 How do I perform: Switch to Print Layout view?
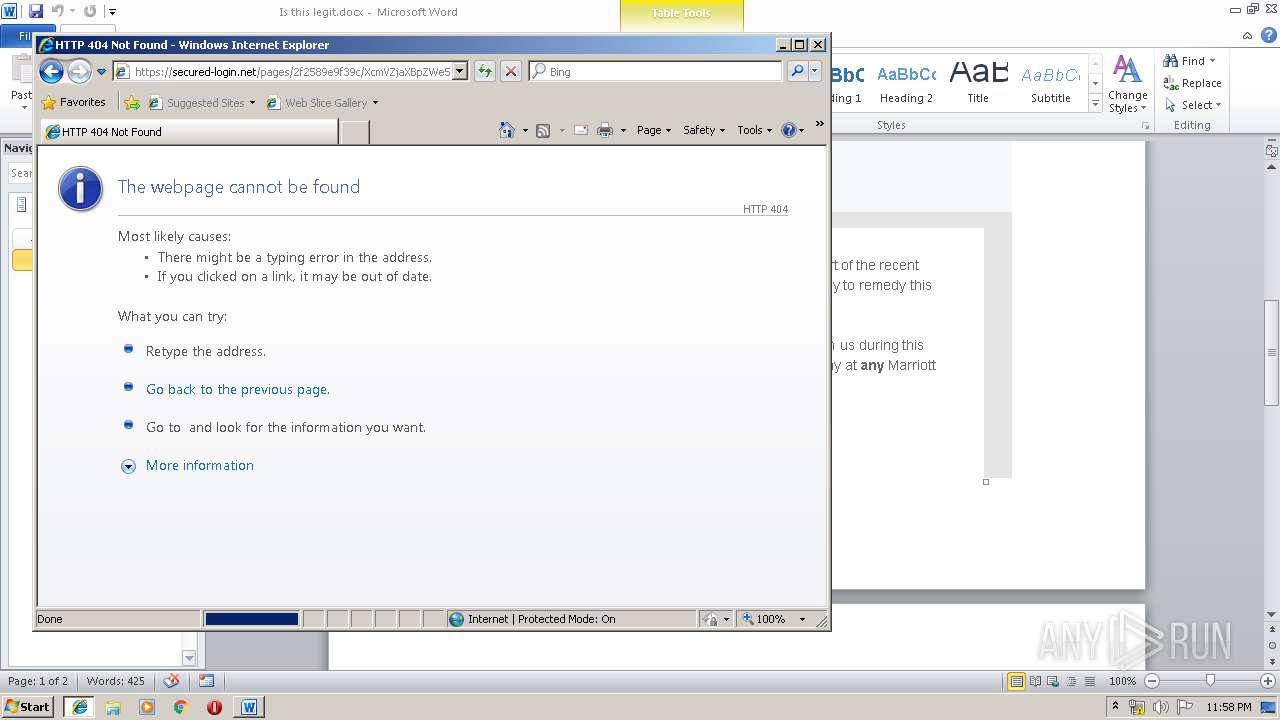click(1016, 681)
